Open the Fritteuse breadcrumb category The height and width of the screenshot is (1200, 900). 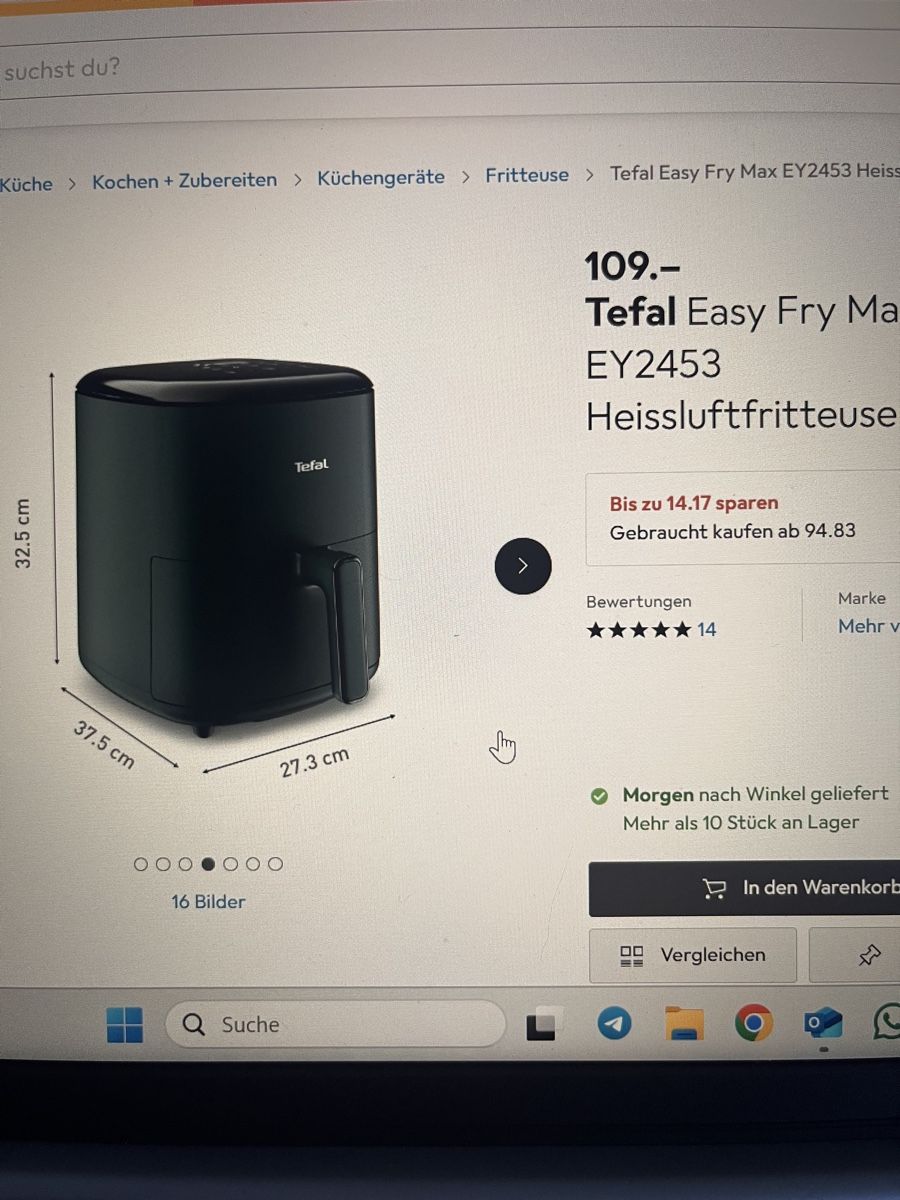(527, 175)
